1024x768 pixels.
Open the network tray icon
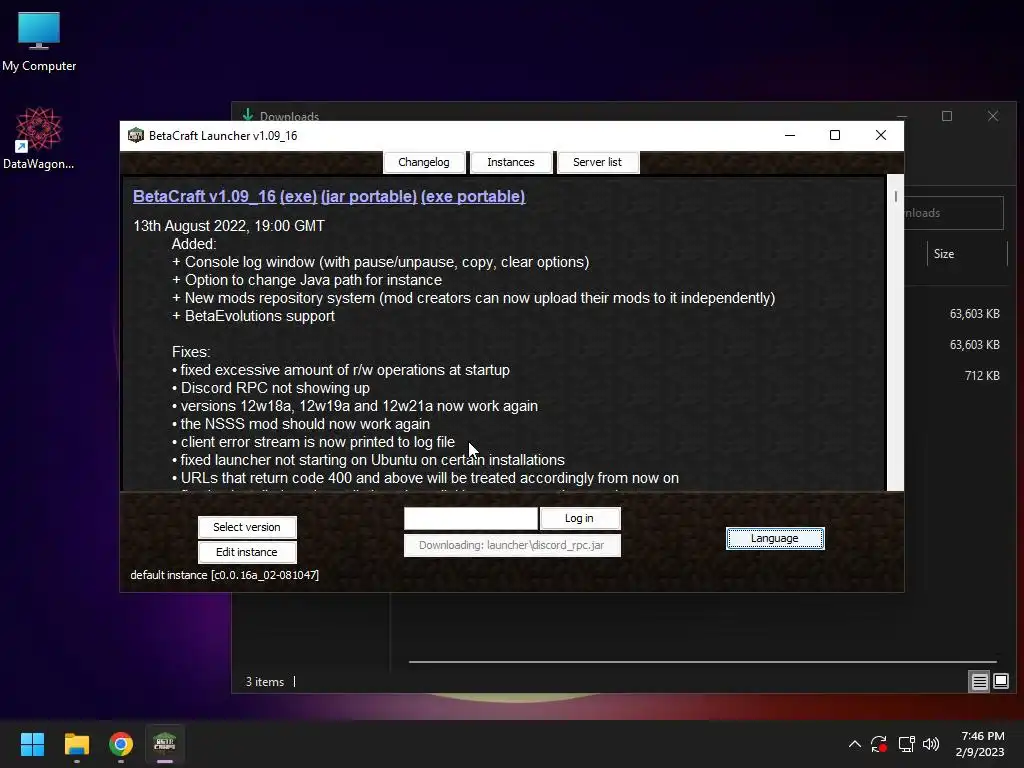point(906,744)
